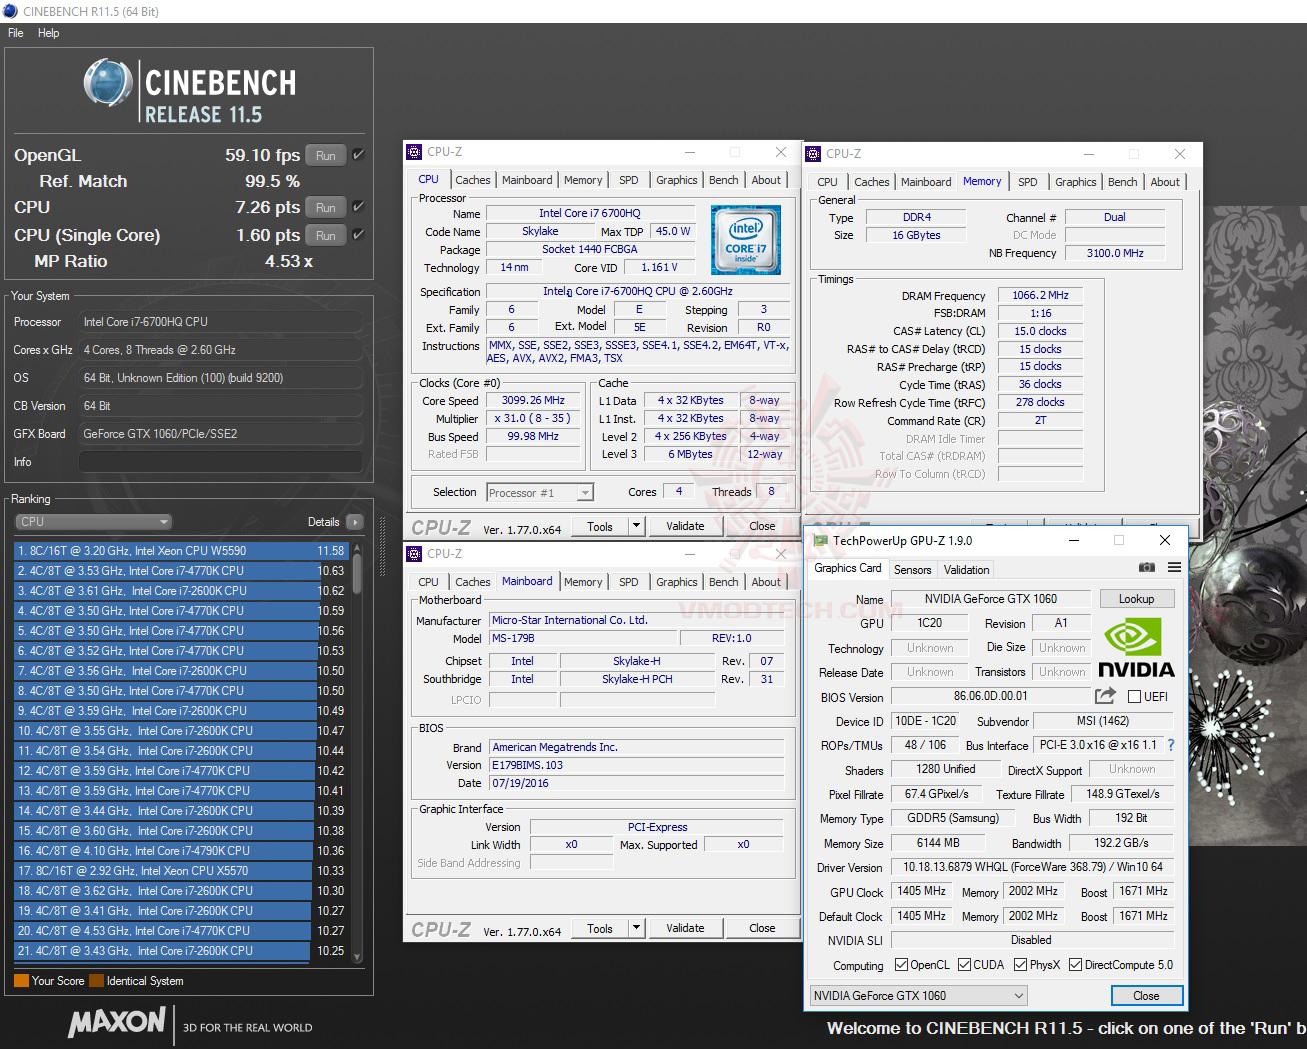The height and width of the screenshot is (1049, 1307).
Task: Click Socket 1440 FCBGA package field
Action: pyautogui.click(x=589, y=249)
